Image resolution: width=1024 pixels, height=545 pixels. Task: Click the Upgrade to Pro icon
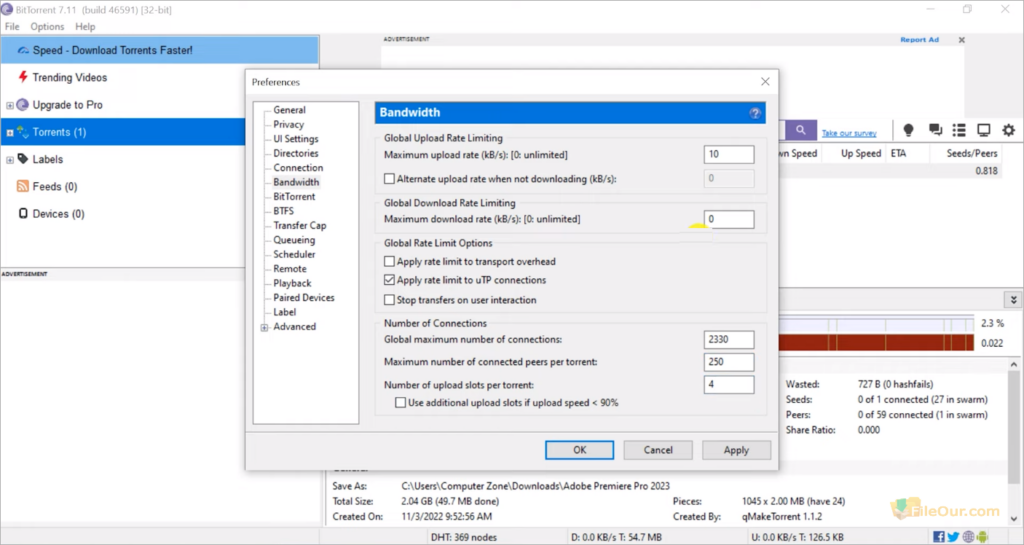point(23,104)
